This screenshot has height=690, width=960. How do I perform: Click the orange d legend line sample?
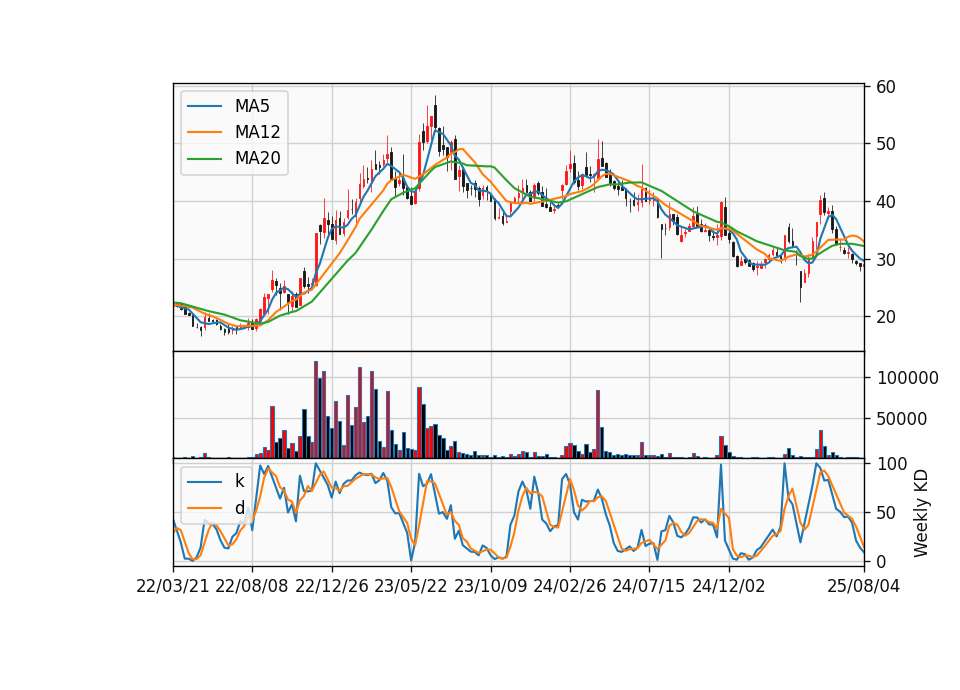click(x=204, y=508)
